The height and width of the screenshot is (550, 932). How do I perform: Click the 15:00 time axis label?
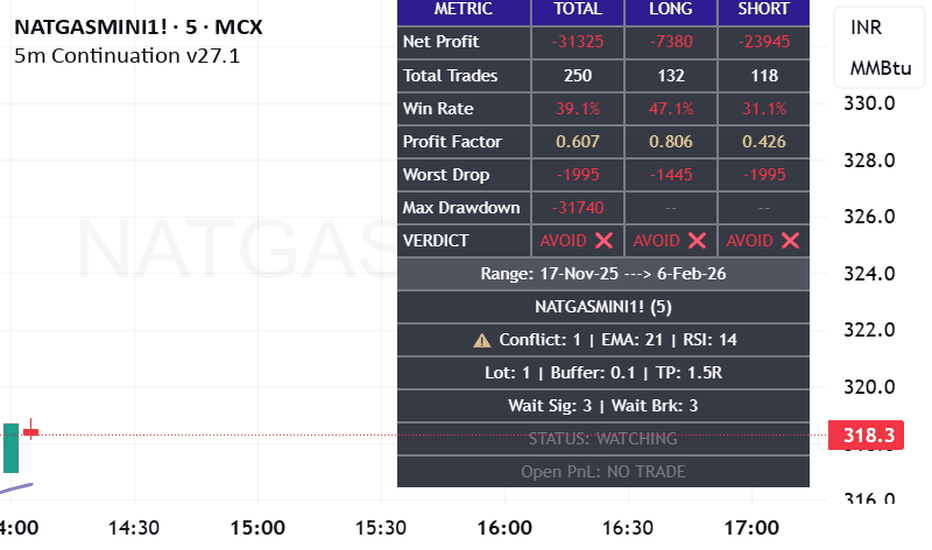[257, 528]
